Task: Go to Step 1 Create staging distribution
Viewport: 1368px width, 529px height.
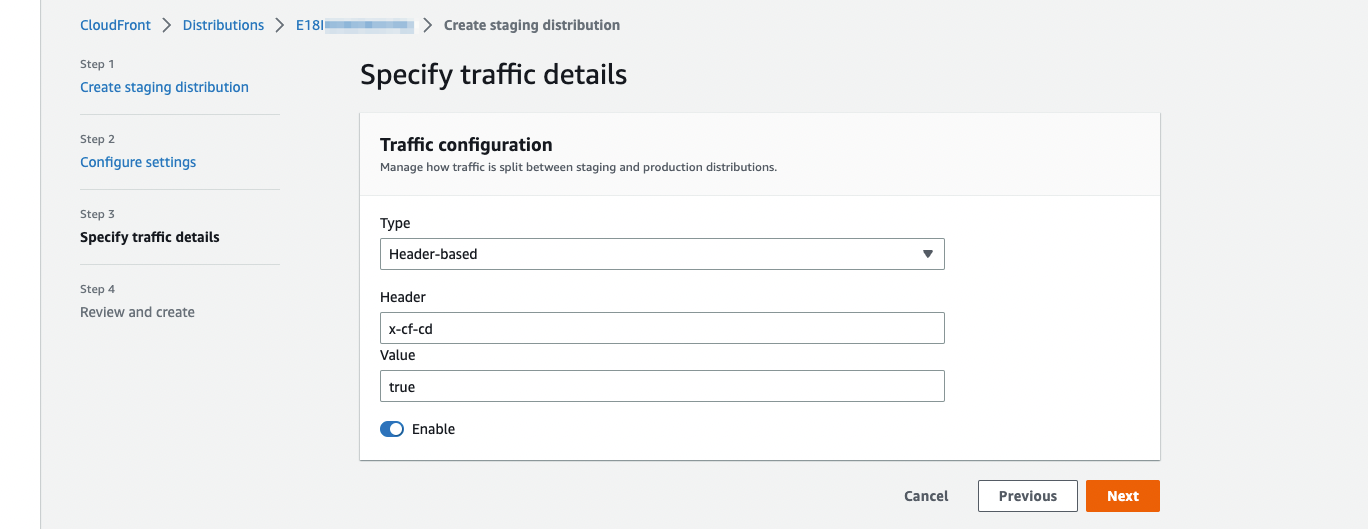Action: coord(164,87)
